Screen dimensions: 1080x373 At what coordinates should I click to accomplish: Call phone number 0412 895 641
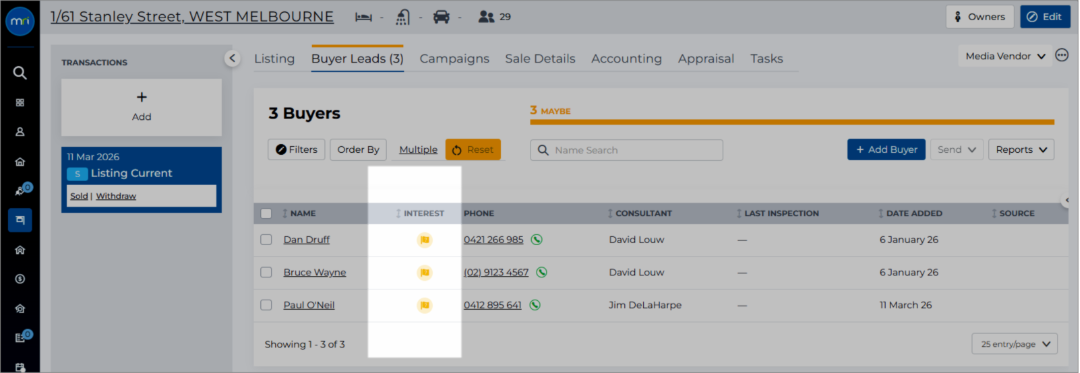[492, 305]
